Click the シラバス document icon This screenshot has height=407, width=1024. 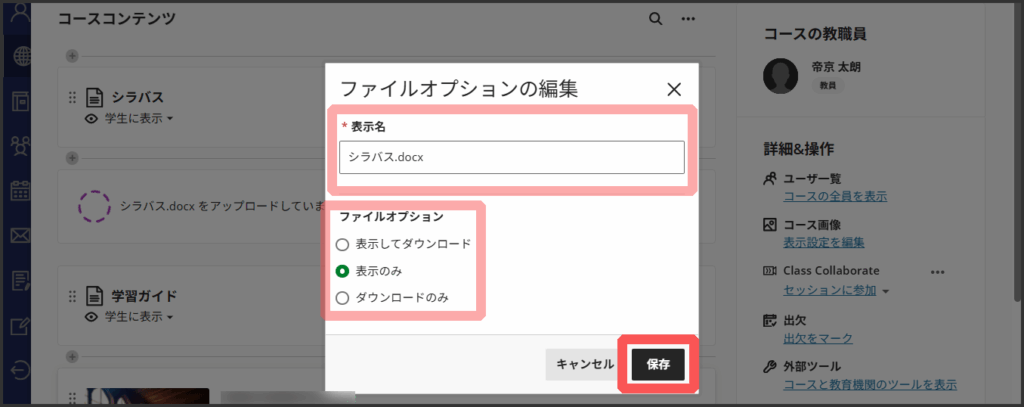tap(95, 97)
